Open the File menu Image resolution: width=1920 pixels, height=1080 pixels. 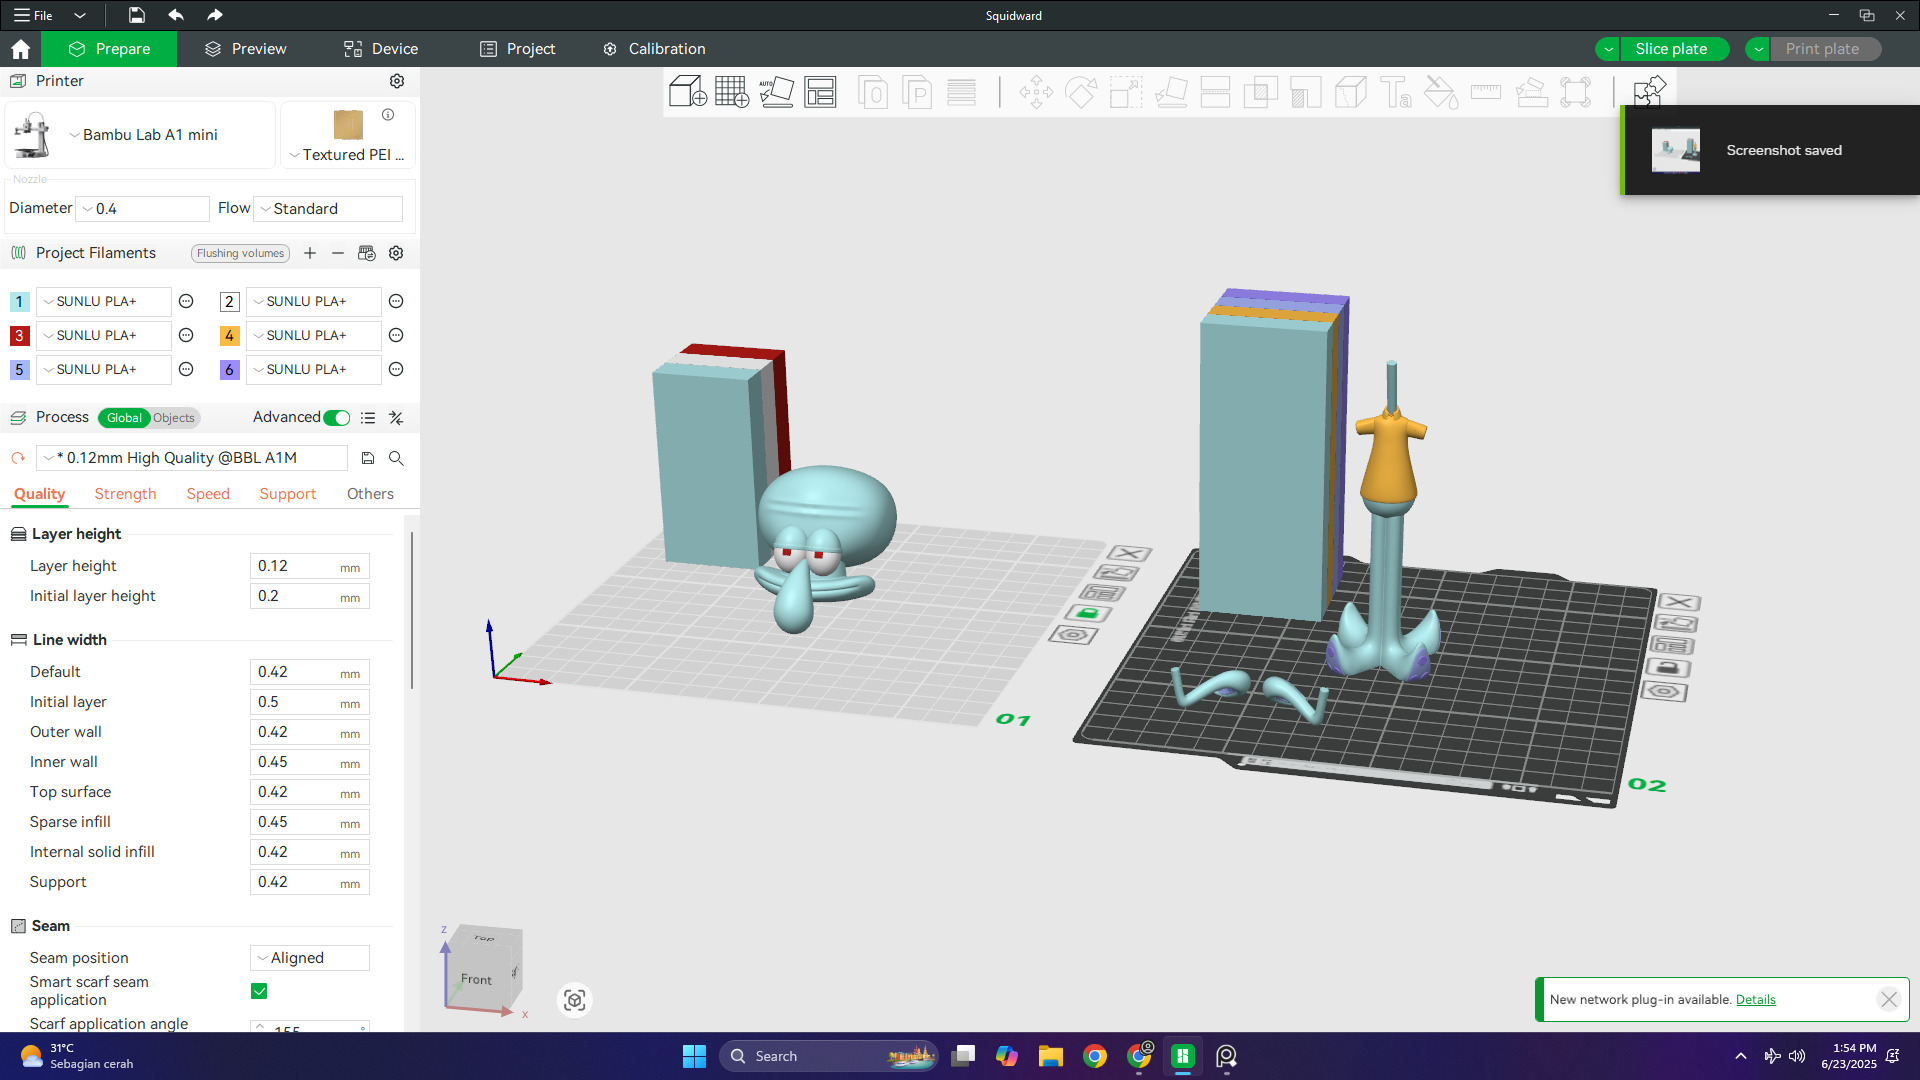pyautogui.click(x=33, y=15)
